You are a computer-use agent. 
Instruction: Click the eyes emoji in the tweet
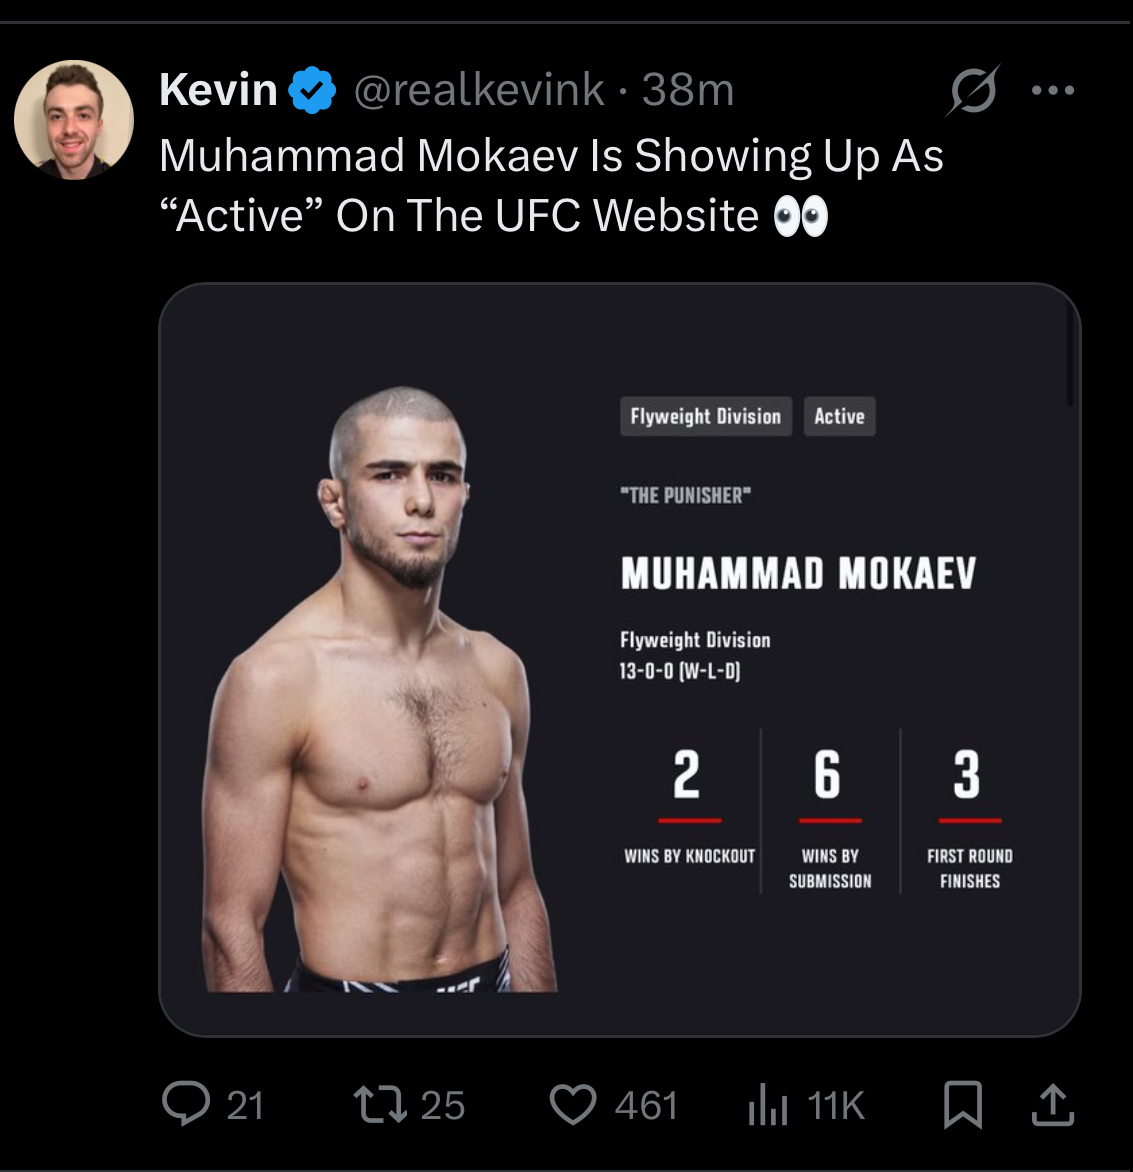[801, 216]
